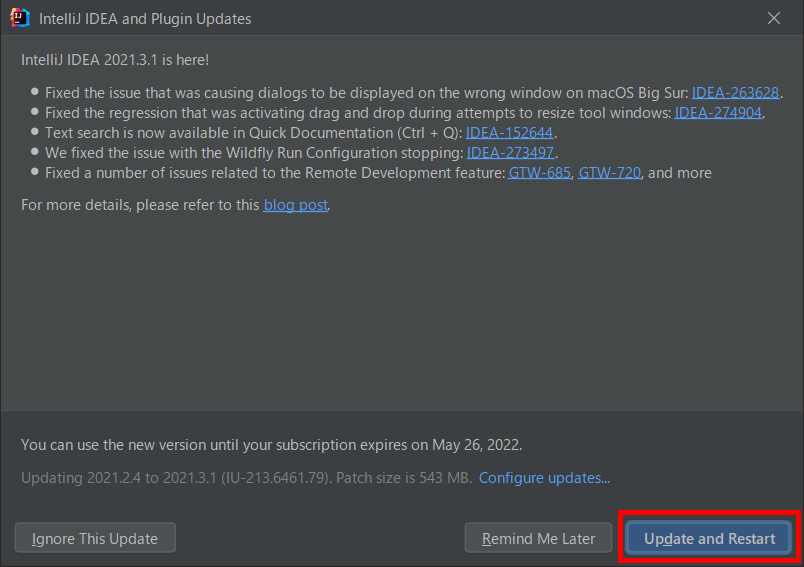Close the Plugin Updates dialog

click(774, 18)
